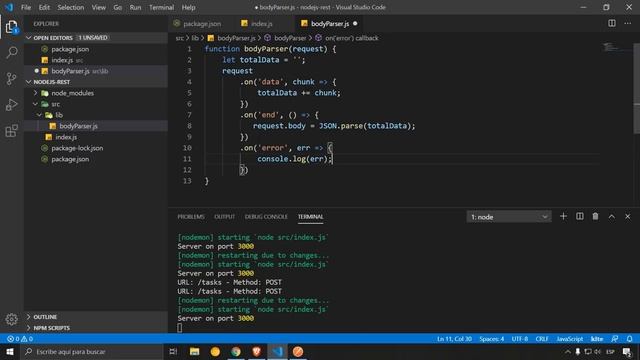Click the feedback icon in status bar
This screenshot has height=360, width=640.
614,339
